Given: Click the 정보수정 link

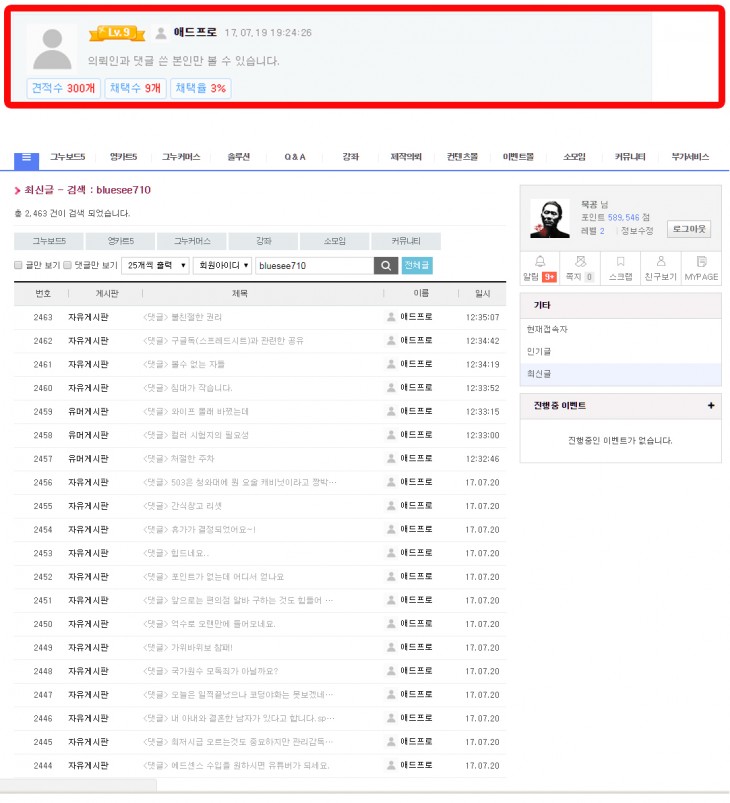Looking at the screenshot, I should (x=637, y=230).
